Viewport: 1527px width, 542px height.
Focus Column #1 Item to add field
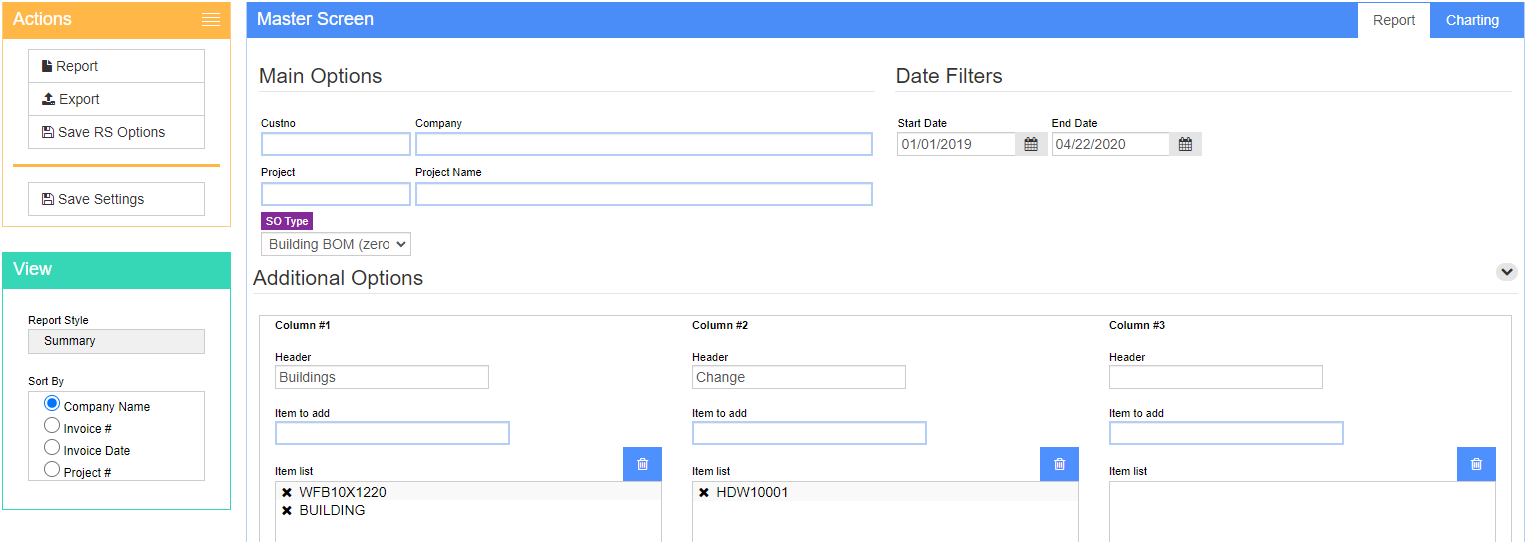(x=392, y=433)
